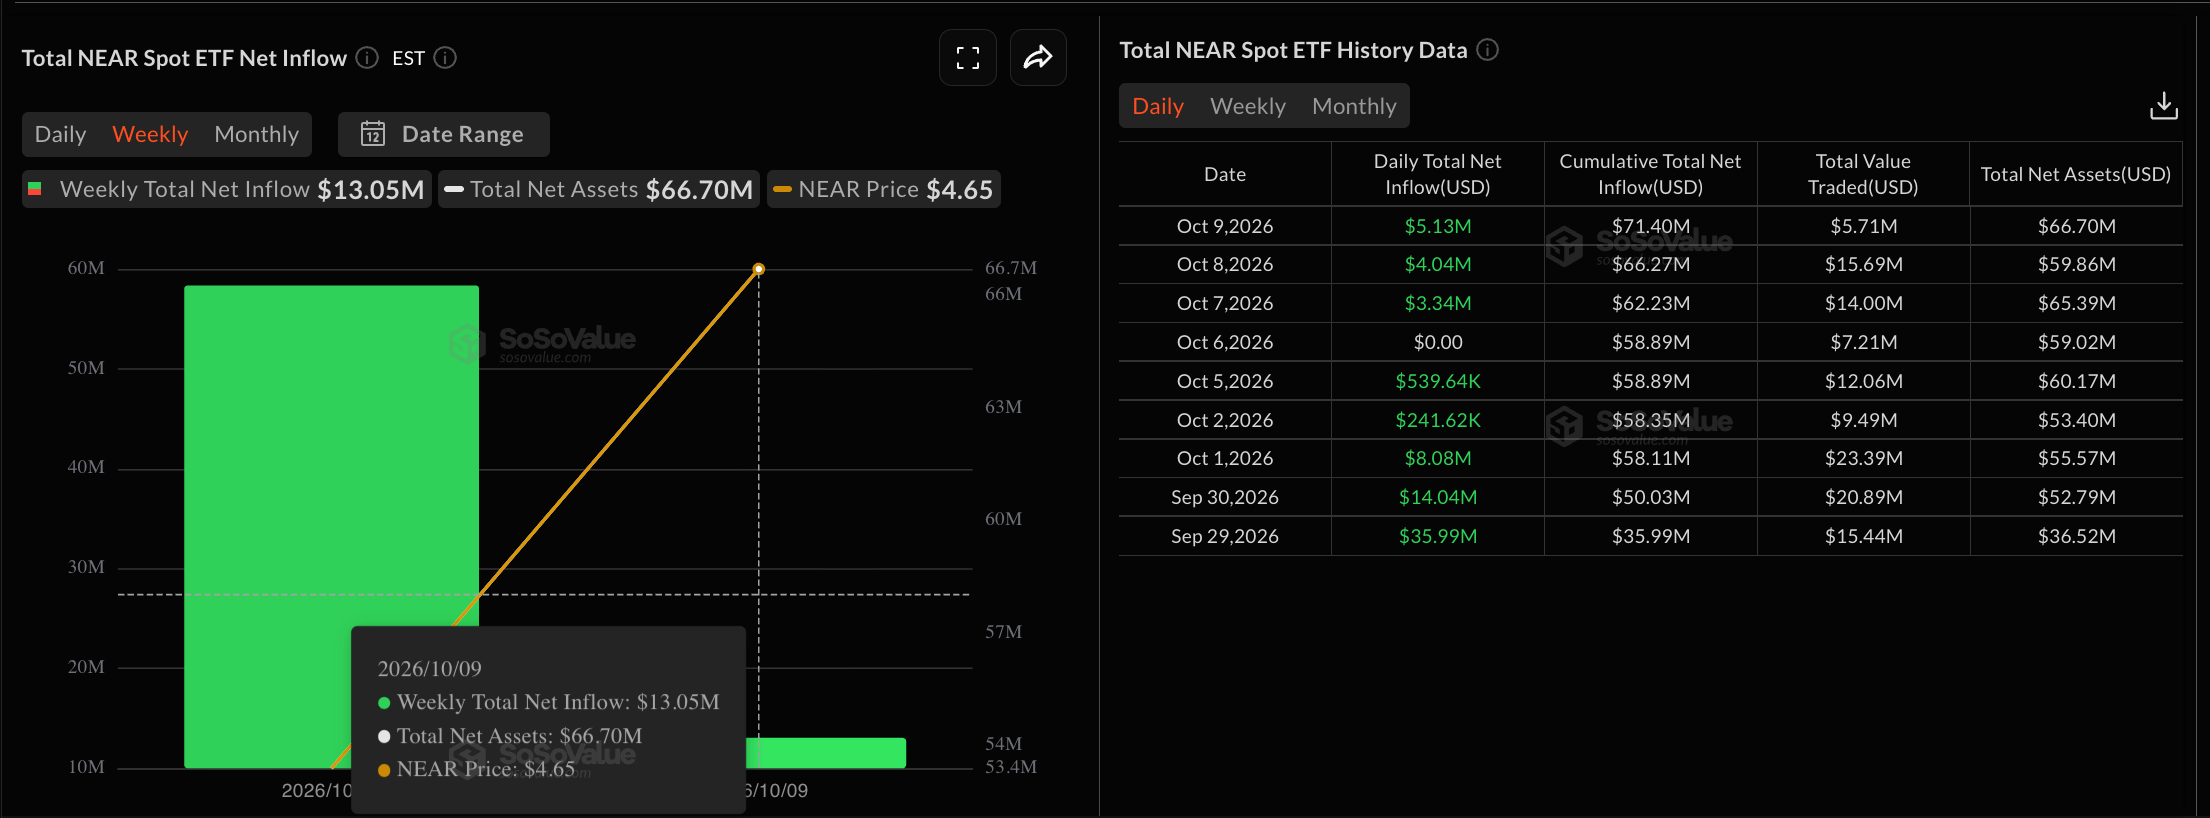Select Weekly tab on the chart

click(150, 134)
